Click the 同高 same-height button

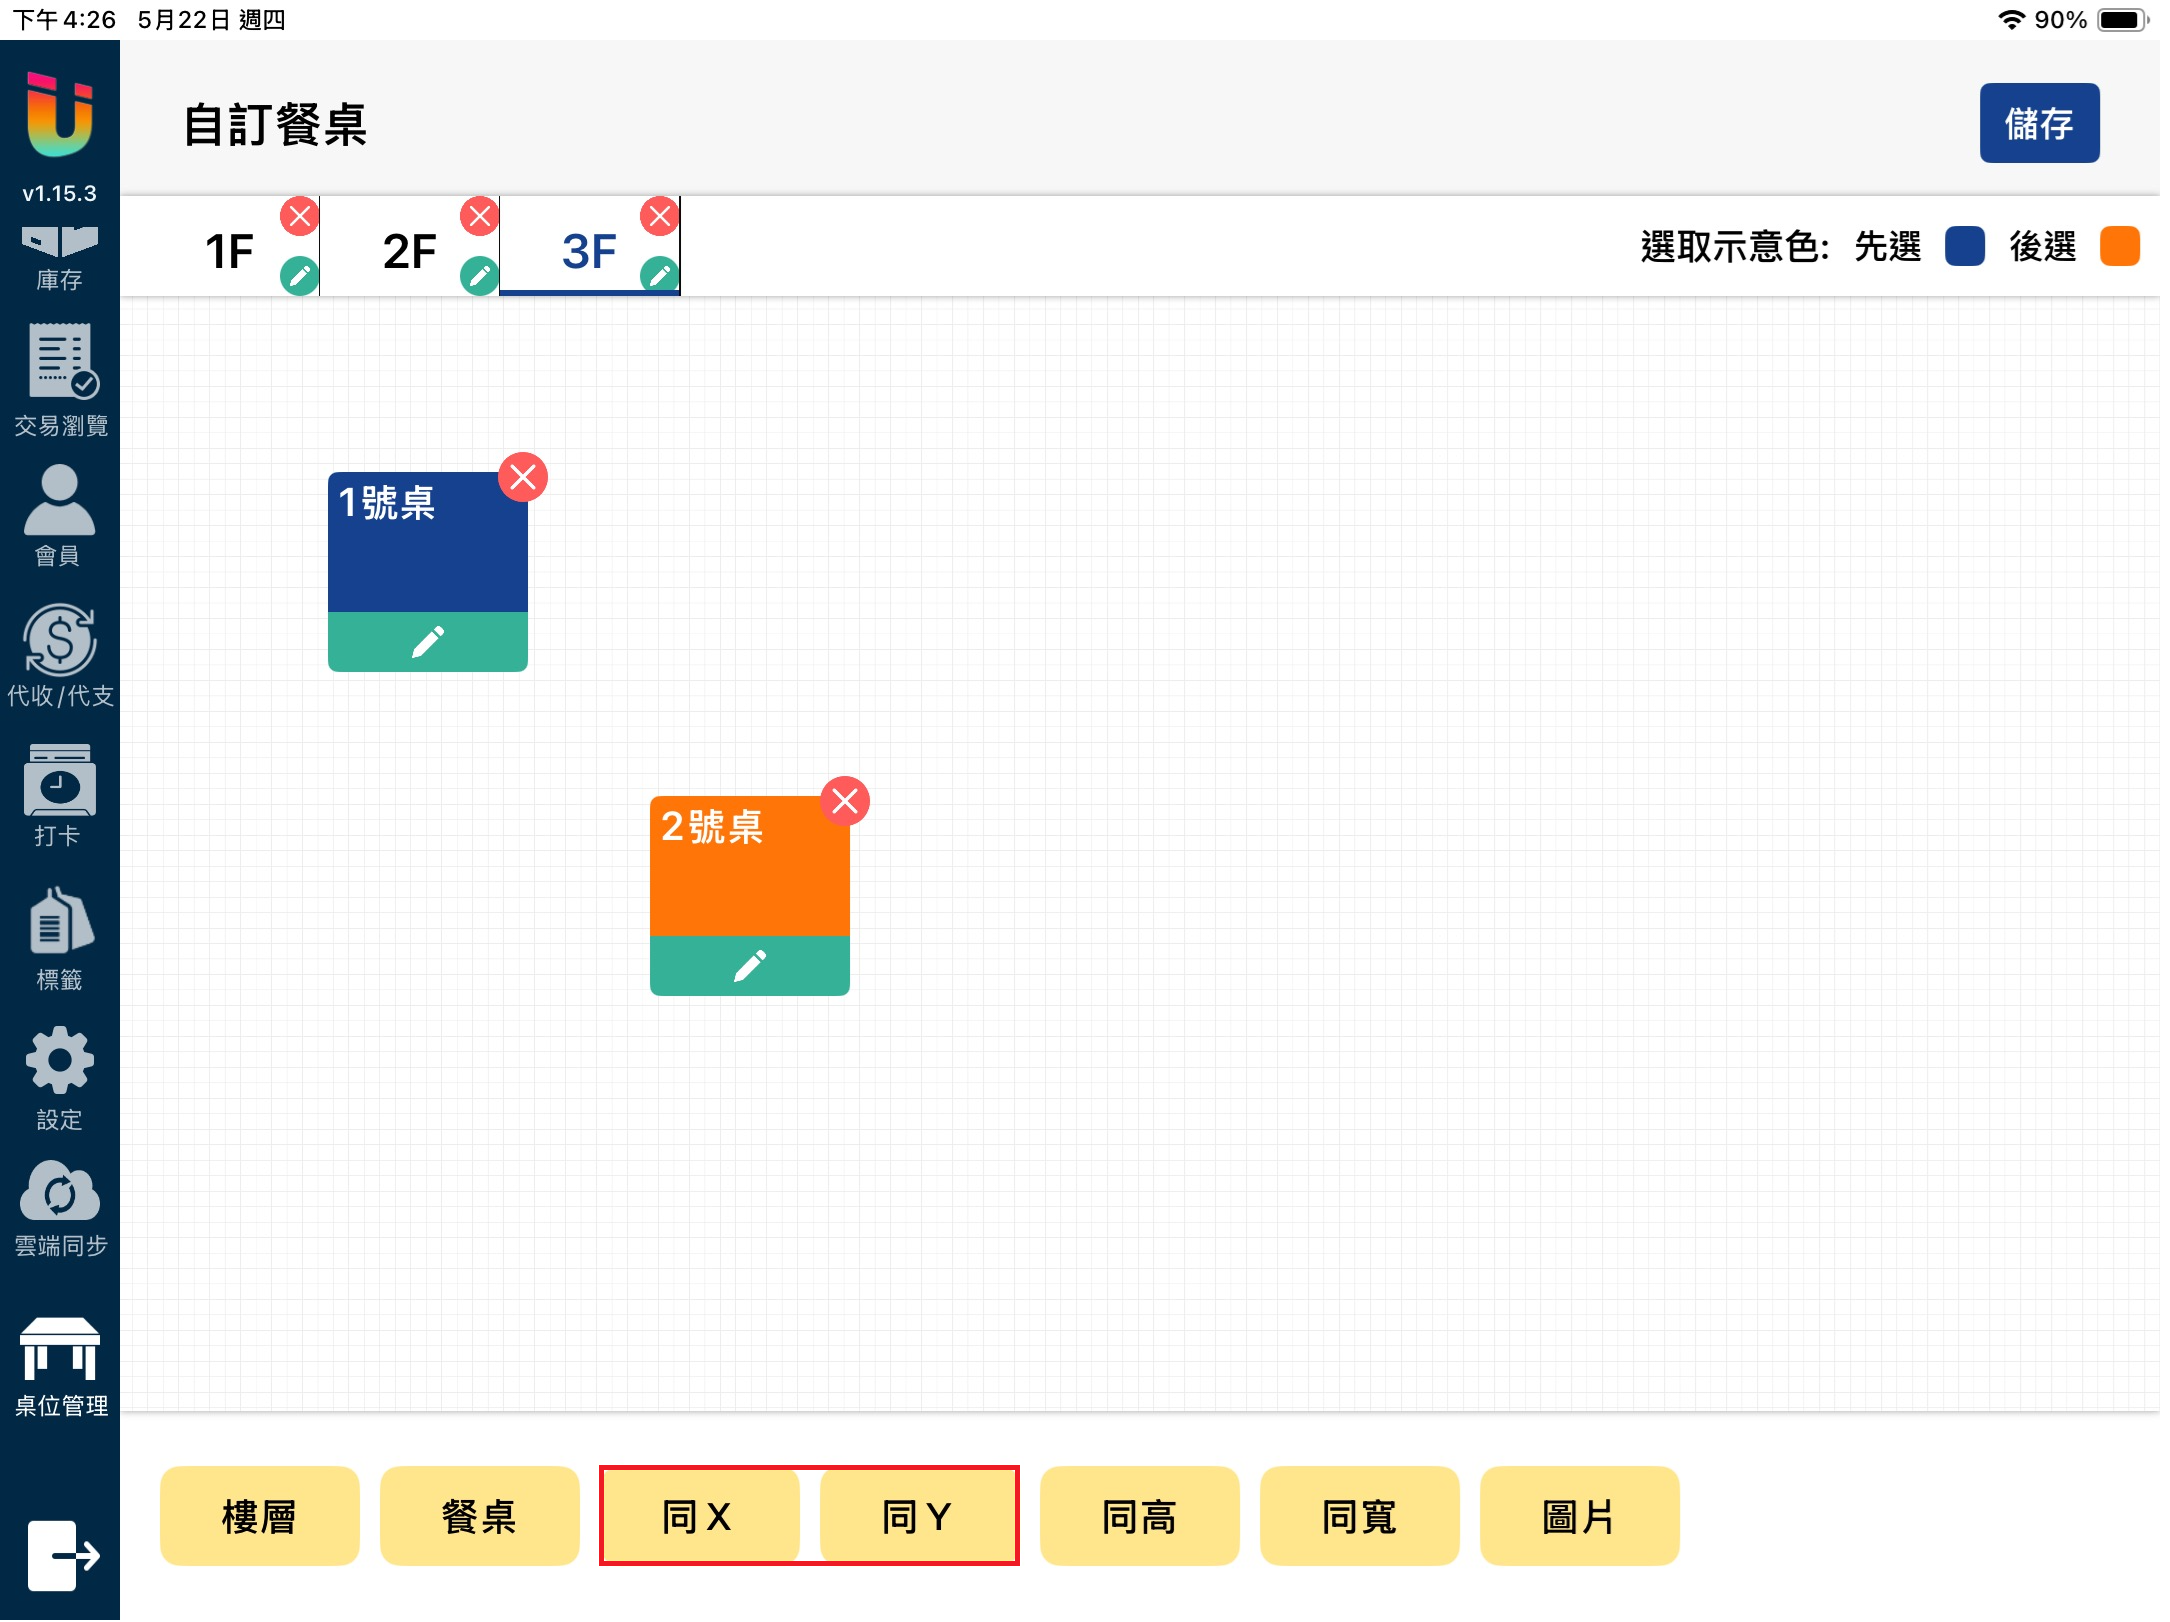[x=1139, y=1516]
